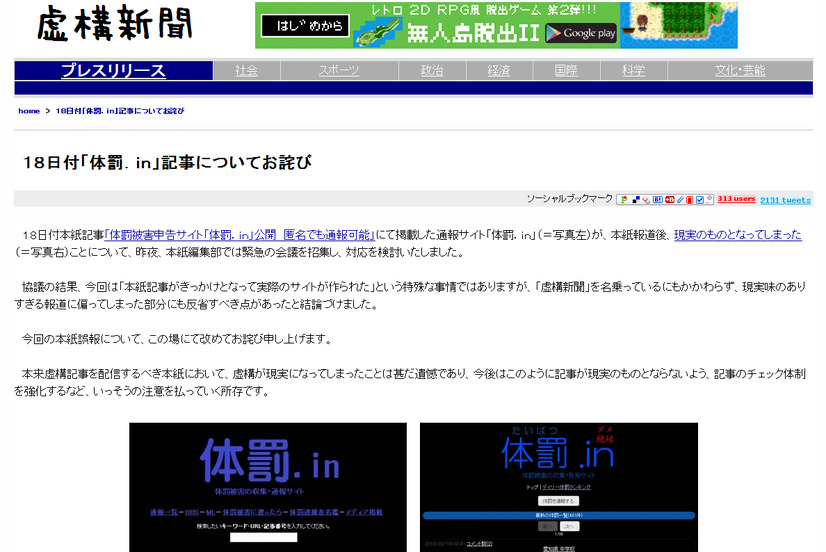Open the 現実のものとなってしまった link
Screen dimensions: 826x552
[738, 235]
